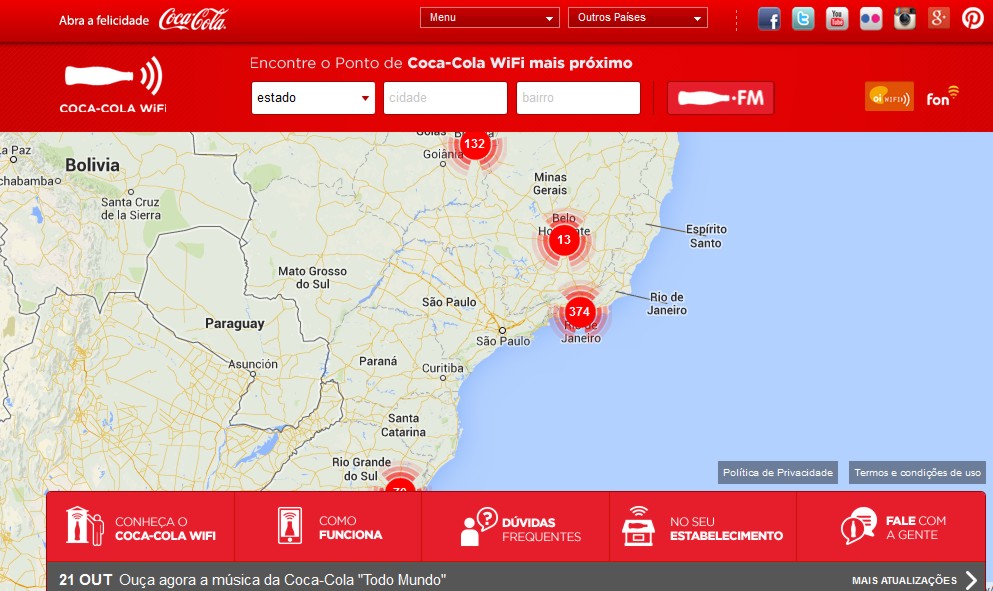Screen dimensions: 993x591
Task: Click the Coca-Cola script logo
Action: click(193, 20)
